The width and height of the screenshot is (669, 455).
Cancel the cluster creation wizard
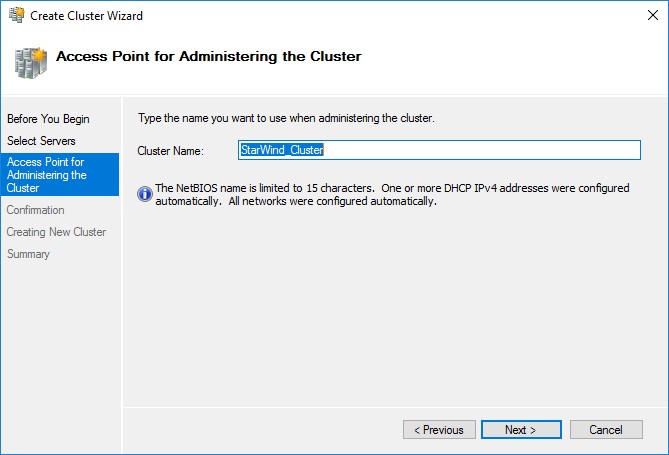[606, 430]
